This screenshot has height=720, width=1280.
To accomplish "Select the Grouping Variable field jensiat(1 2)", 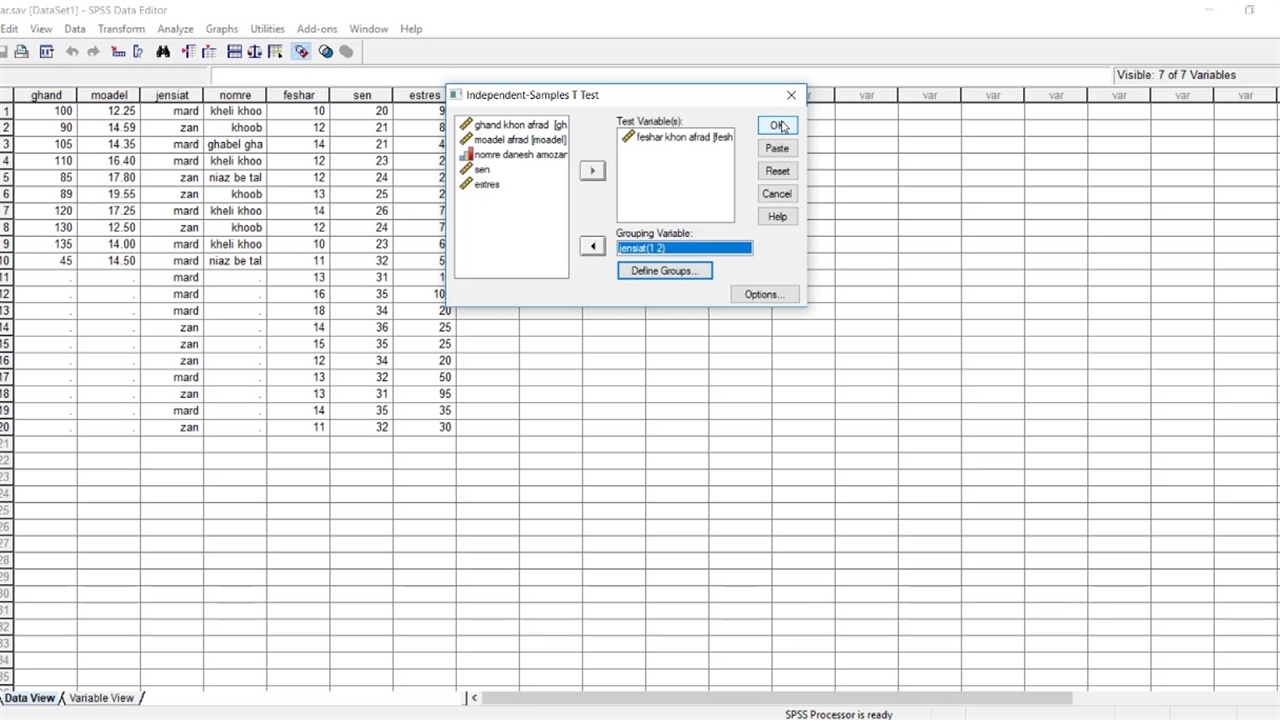I will click(684, 248).
